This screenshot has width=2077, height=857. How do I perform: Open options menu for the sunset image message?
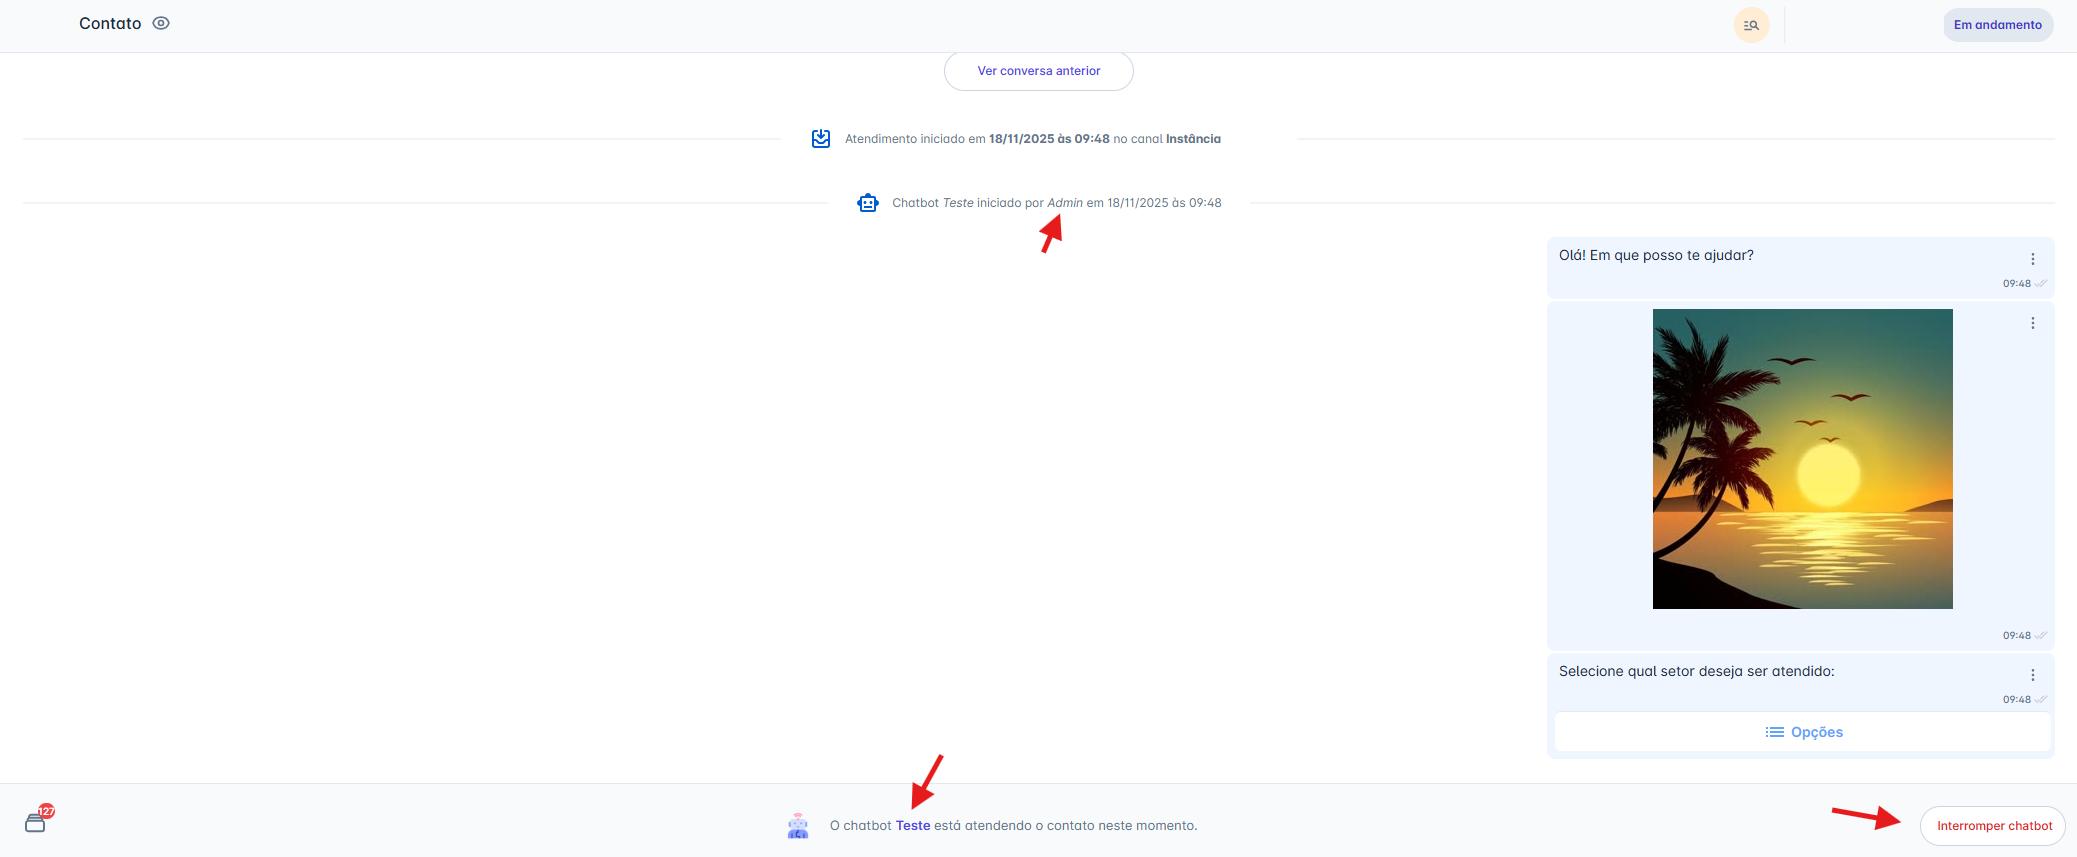(x=2032, y=323)
